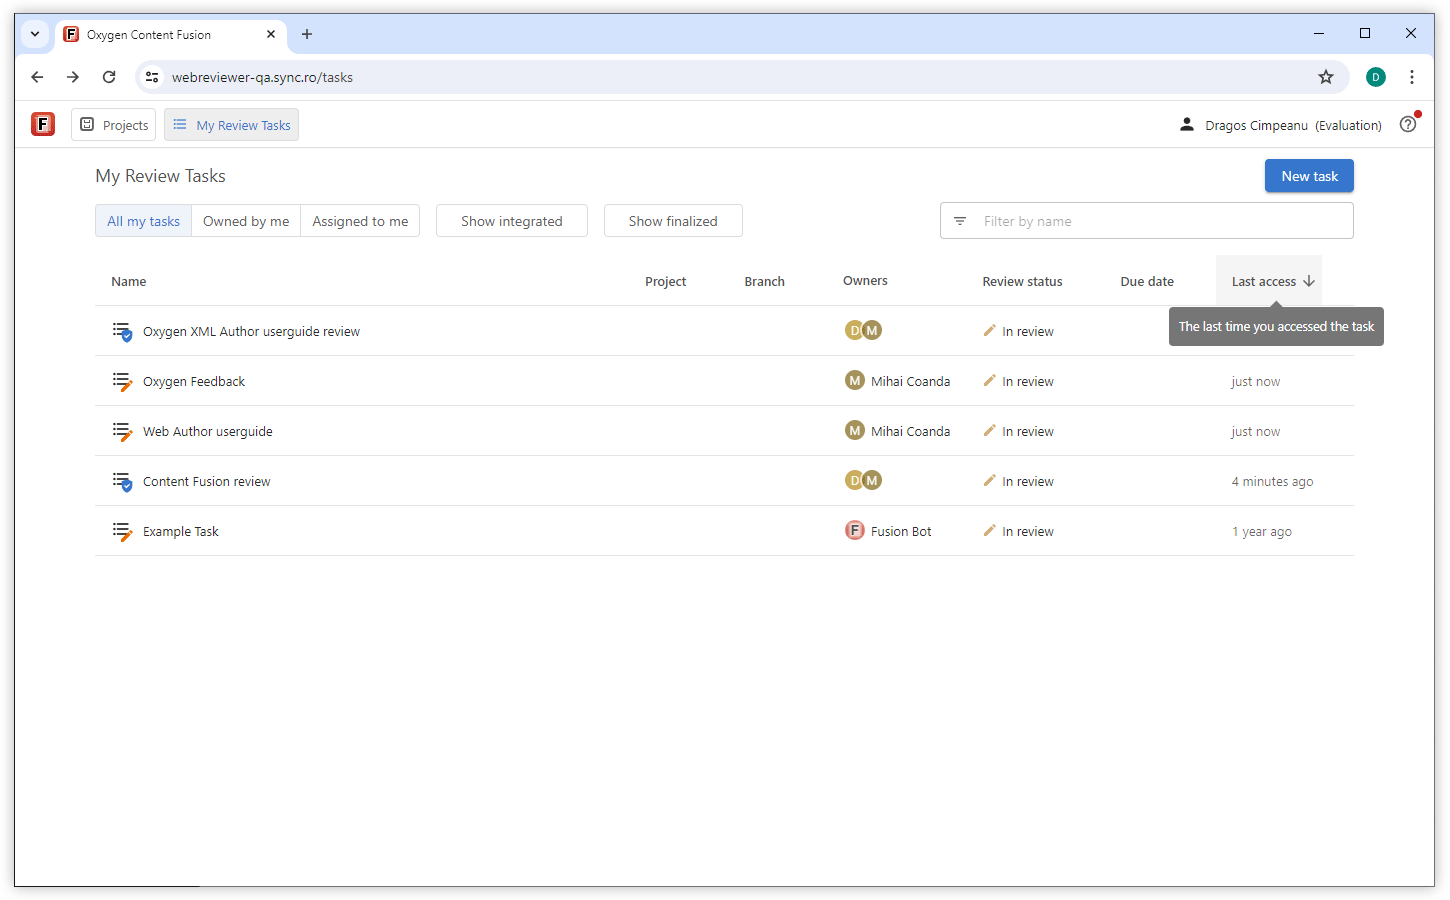Open the Chrome profile D avatar

[x=1376, y=77]
